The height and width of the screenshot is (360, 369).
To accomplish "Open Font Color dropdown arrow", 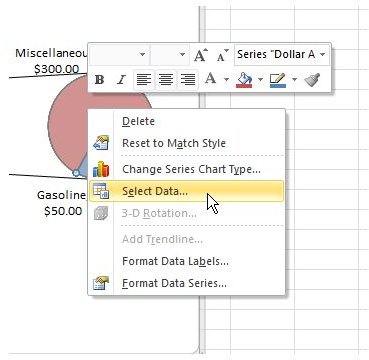I will [226, 80].
